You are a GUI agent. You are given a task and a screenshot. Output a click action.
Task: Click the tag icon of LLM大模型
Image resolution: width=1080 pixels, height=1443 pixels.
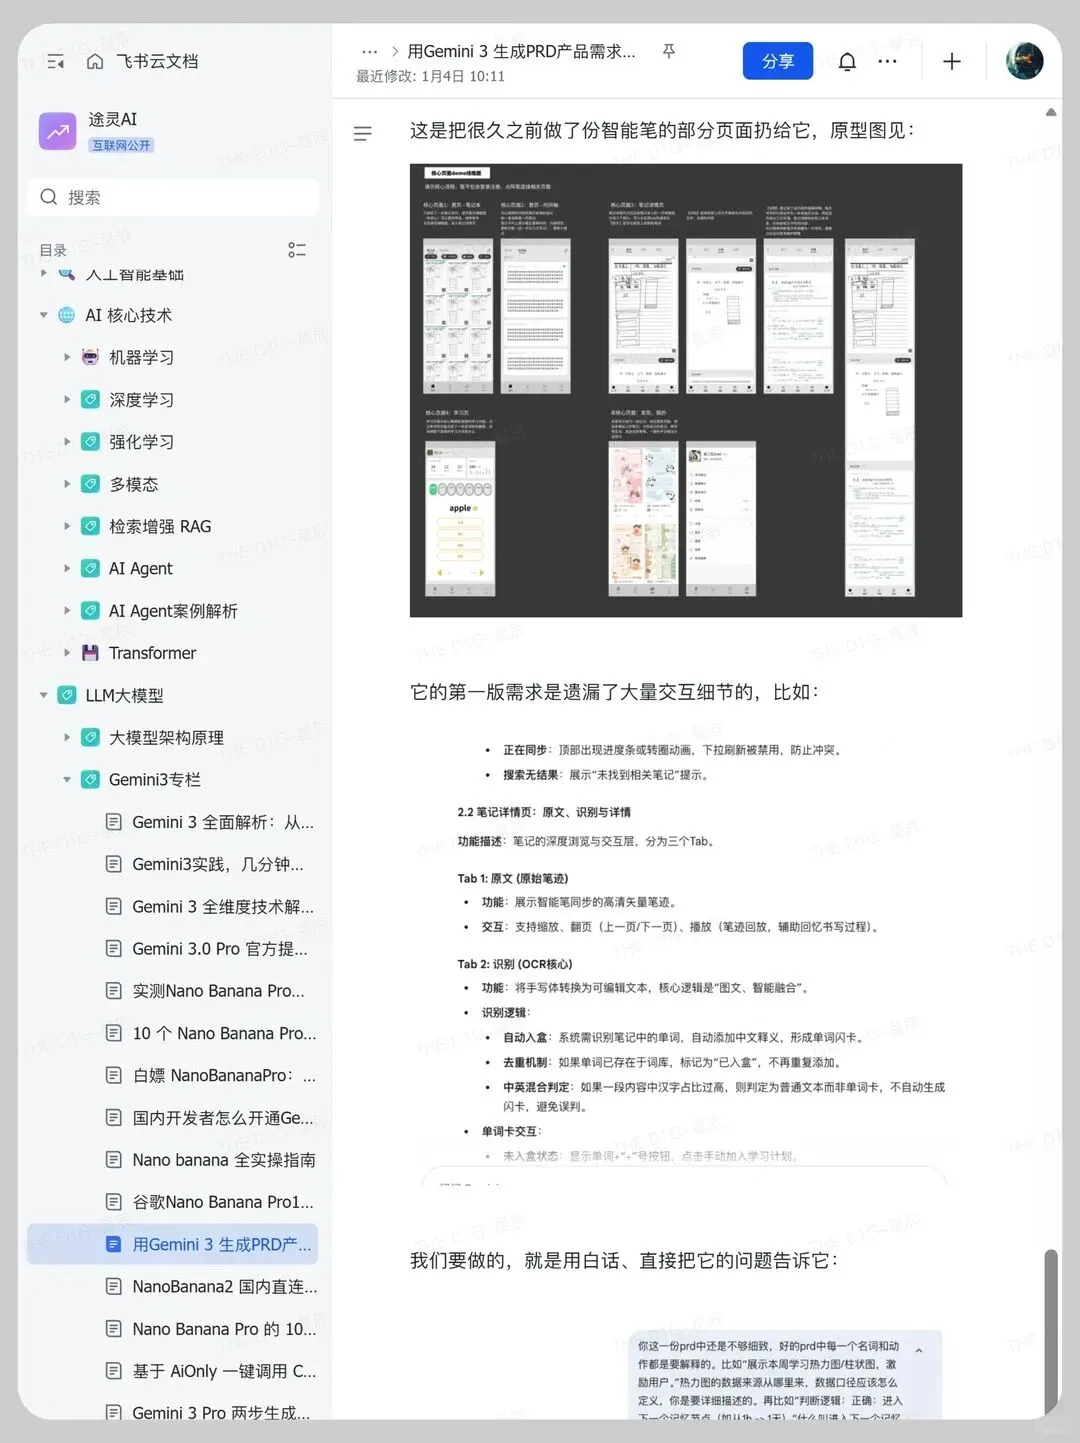67,695
